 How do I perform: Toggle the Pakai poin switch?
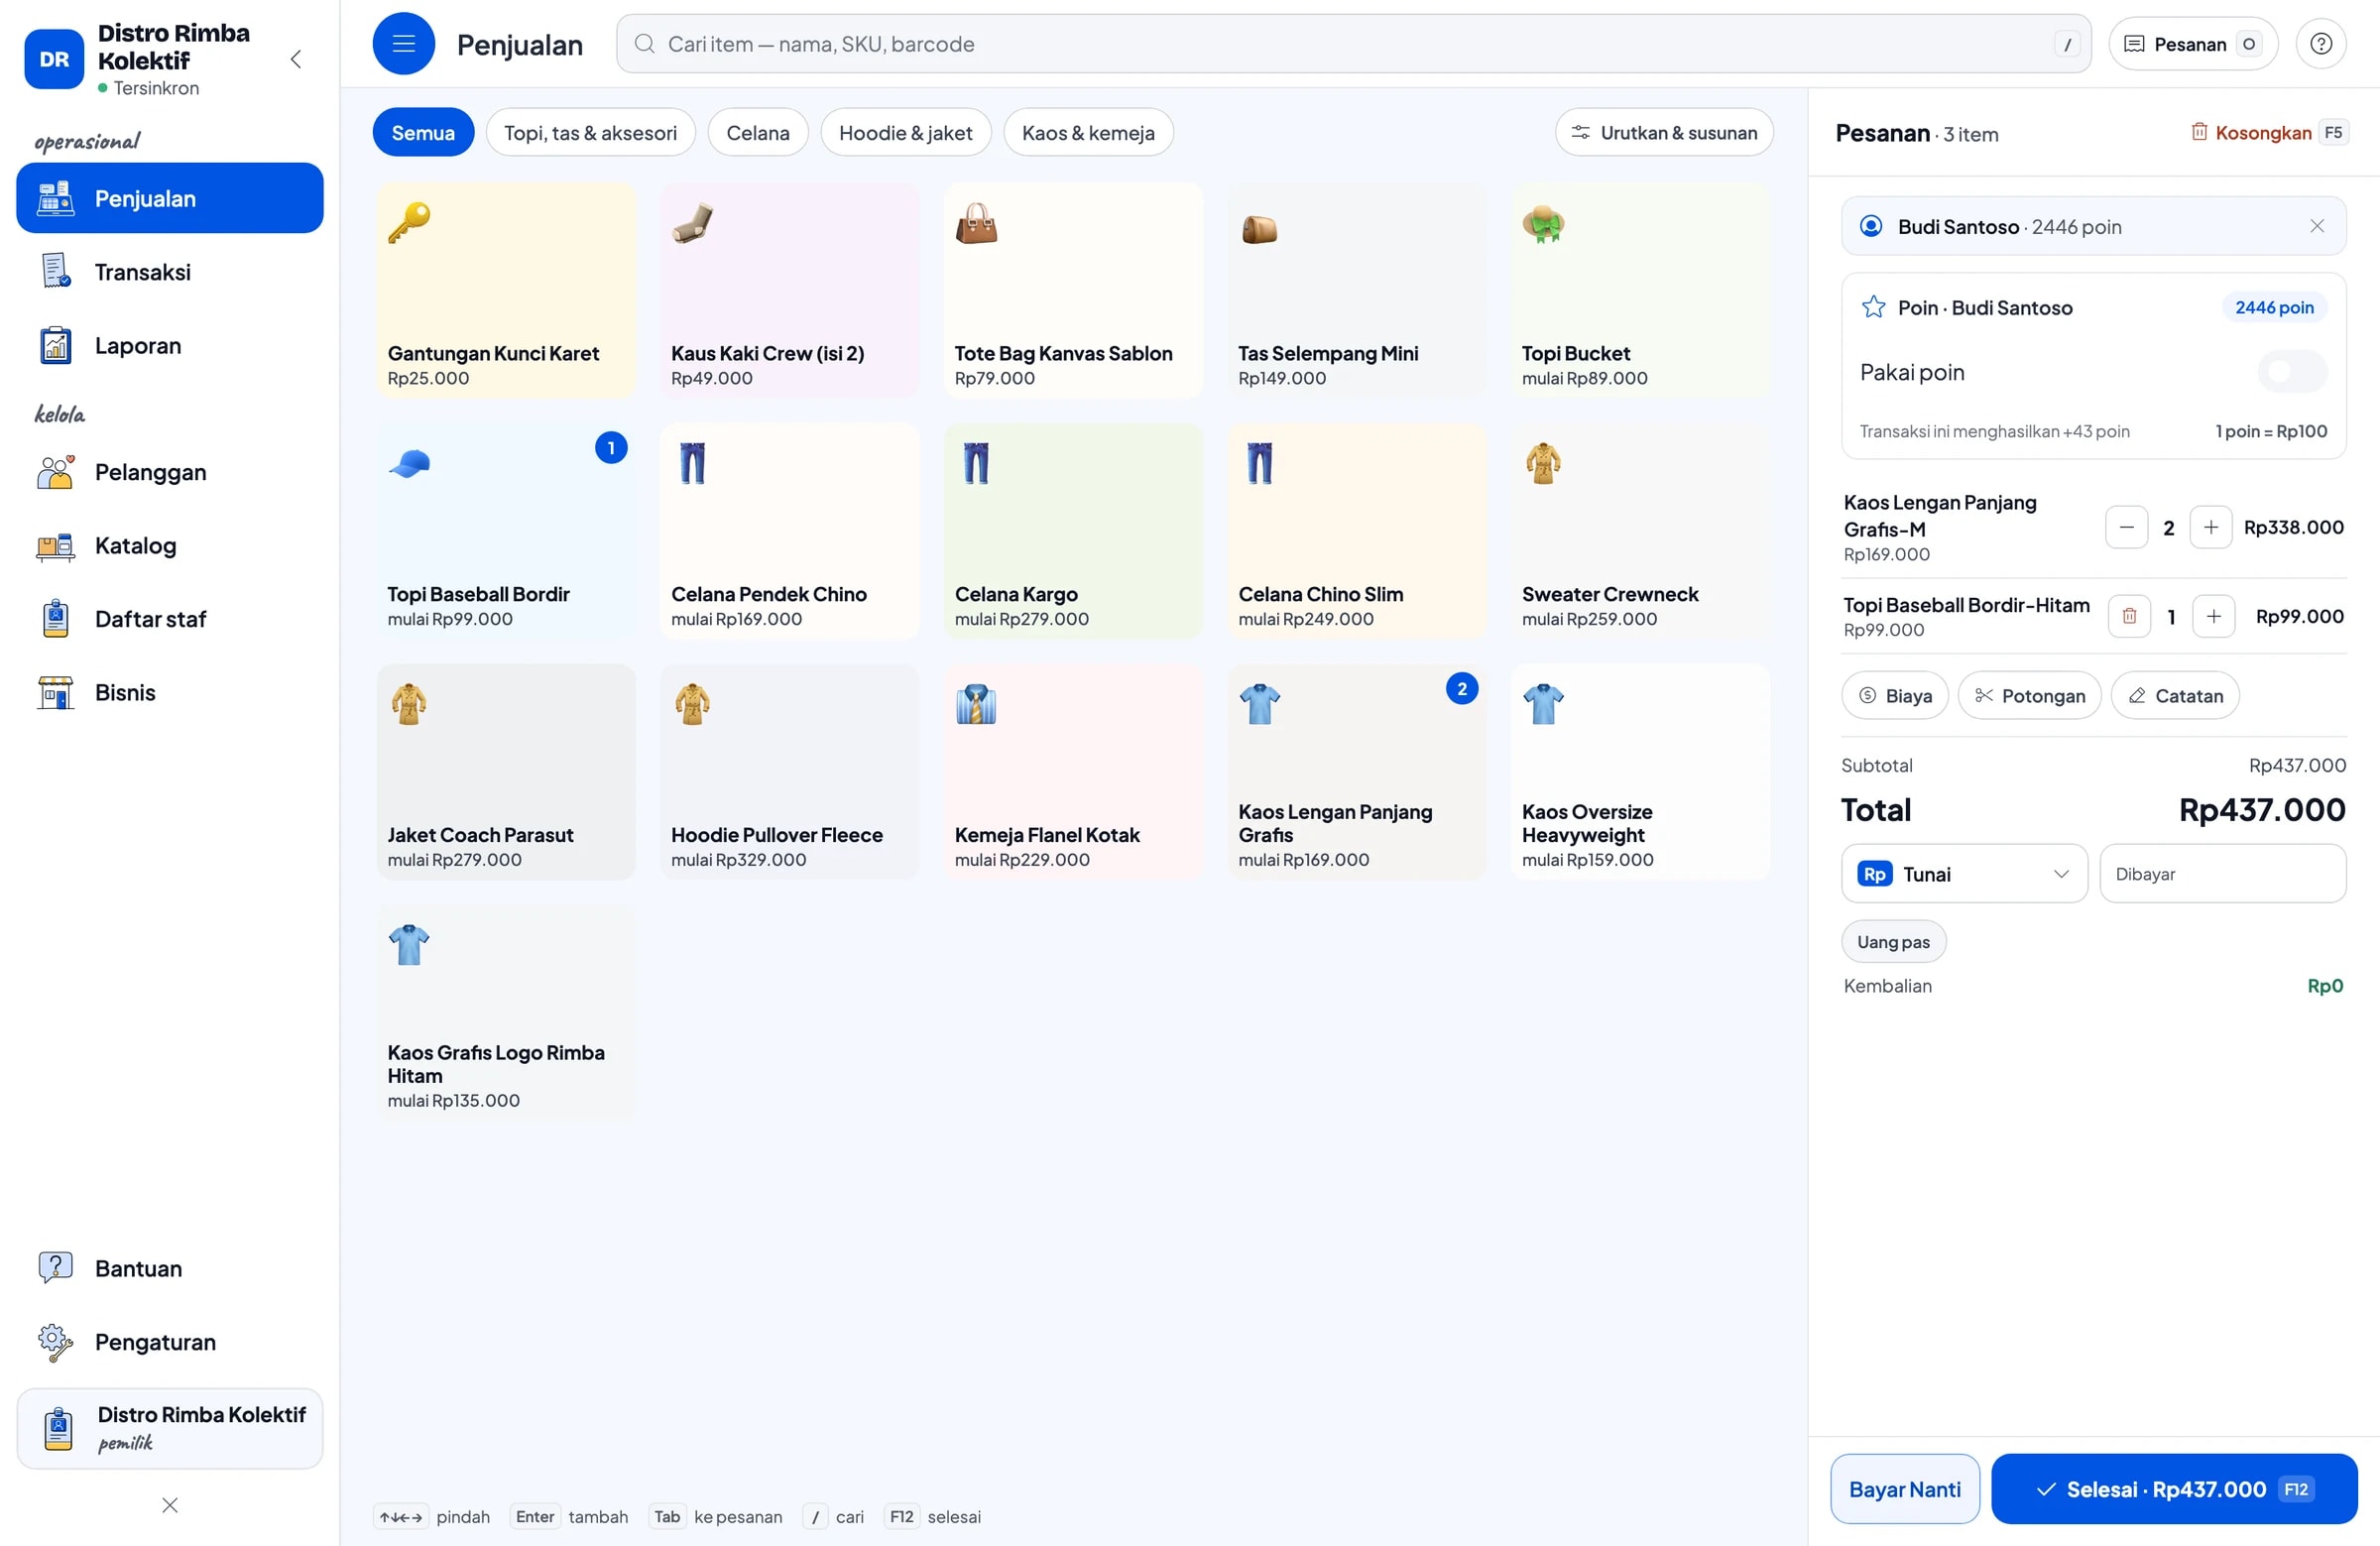tap(2291, 372)
